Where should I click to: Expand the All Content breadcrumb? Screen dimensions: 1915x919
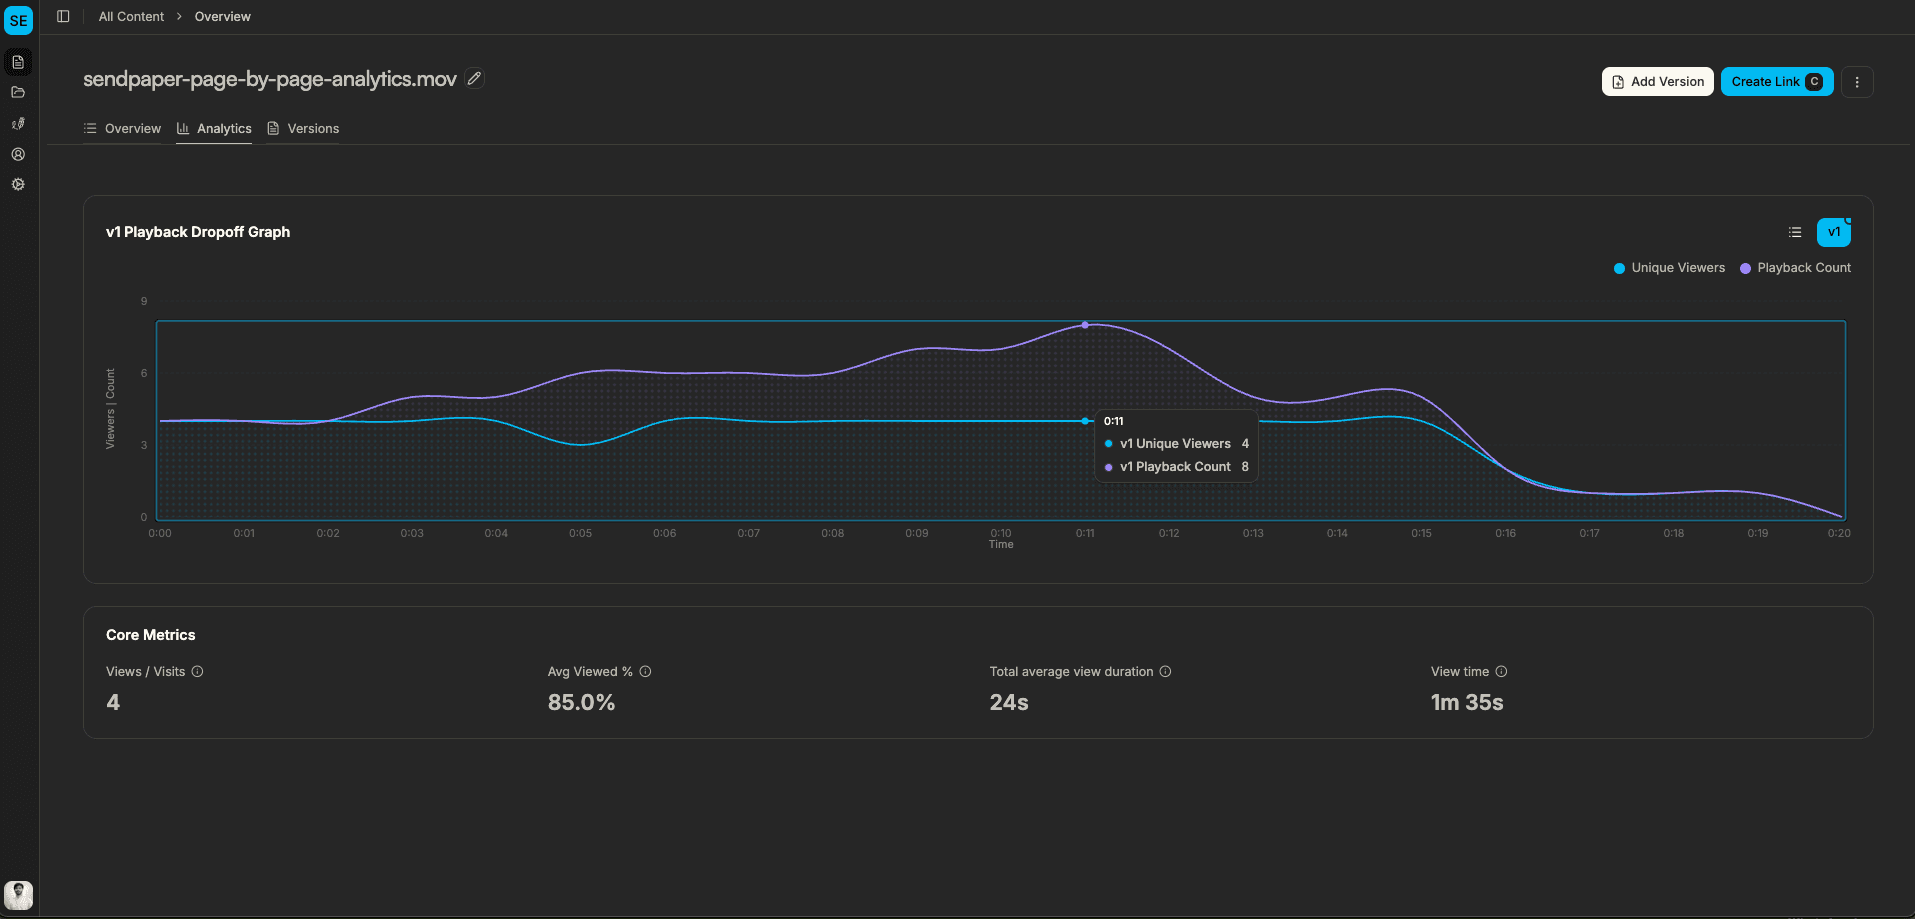(x=130, y=16)
